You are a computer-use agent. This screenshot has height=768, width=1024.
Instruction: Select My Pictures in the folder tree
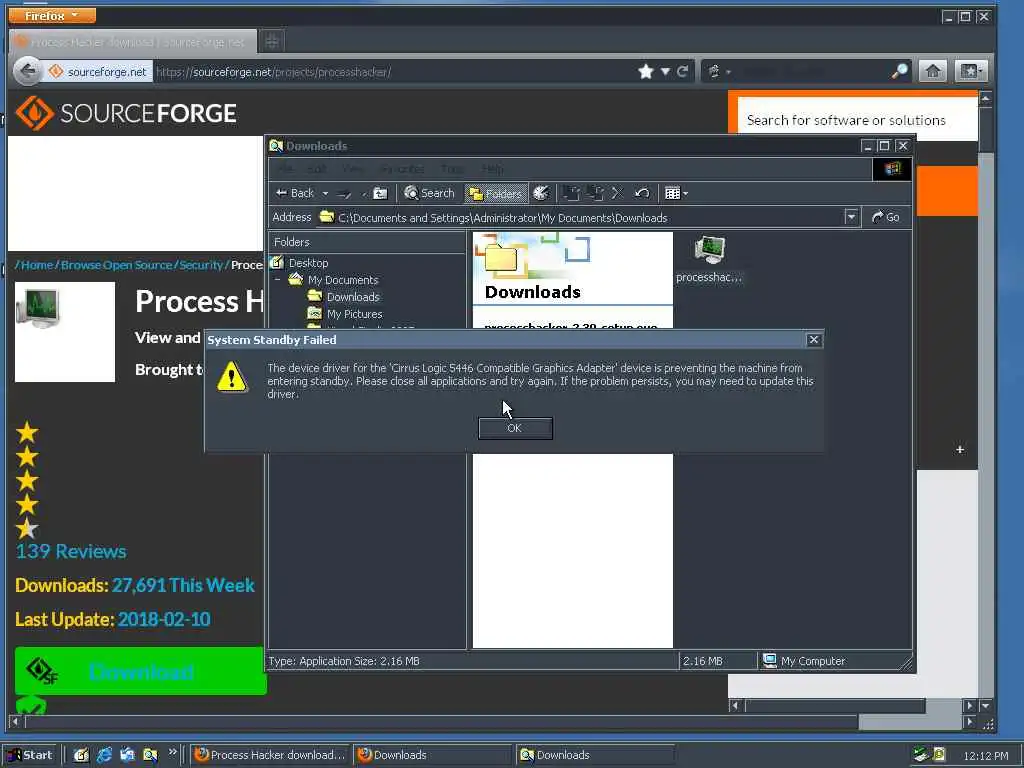pos(355,314)
